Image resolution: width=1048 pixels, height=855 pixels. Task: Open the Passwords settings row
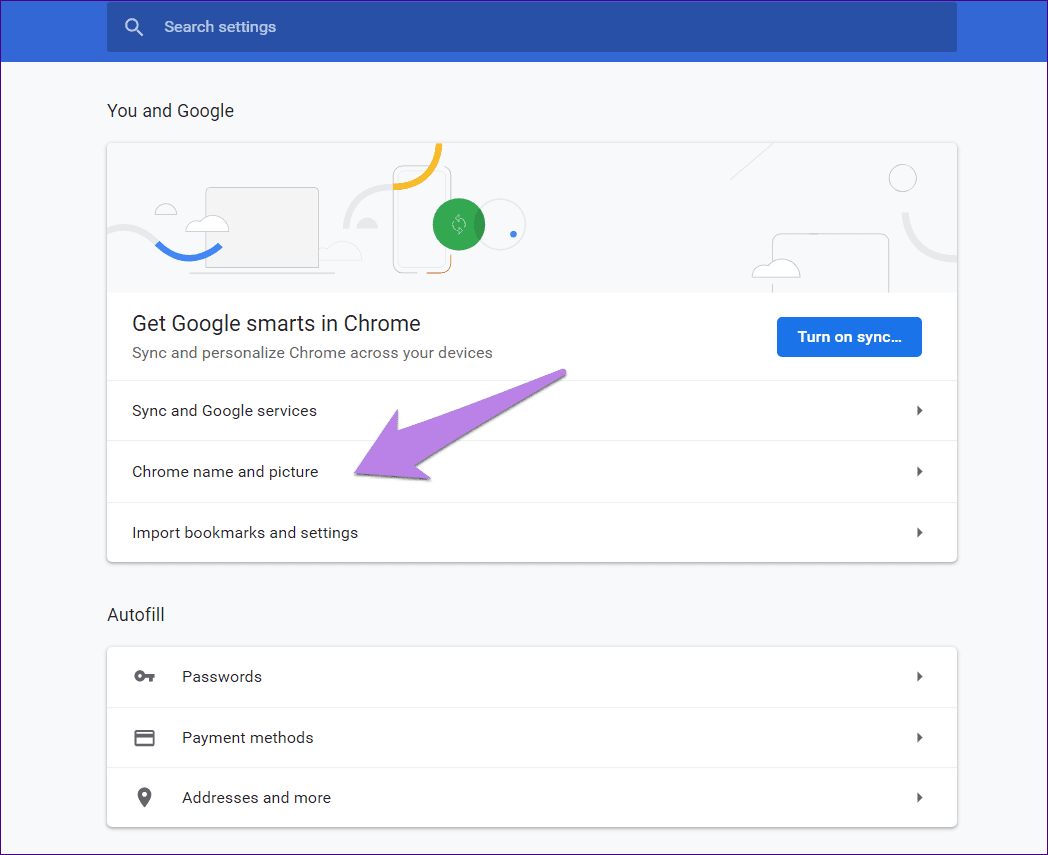pos(531,677)
